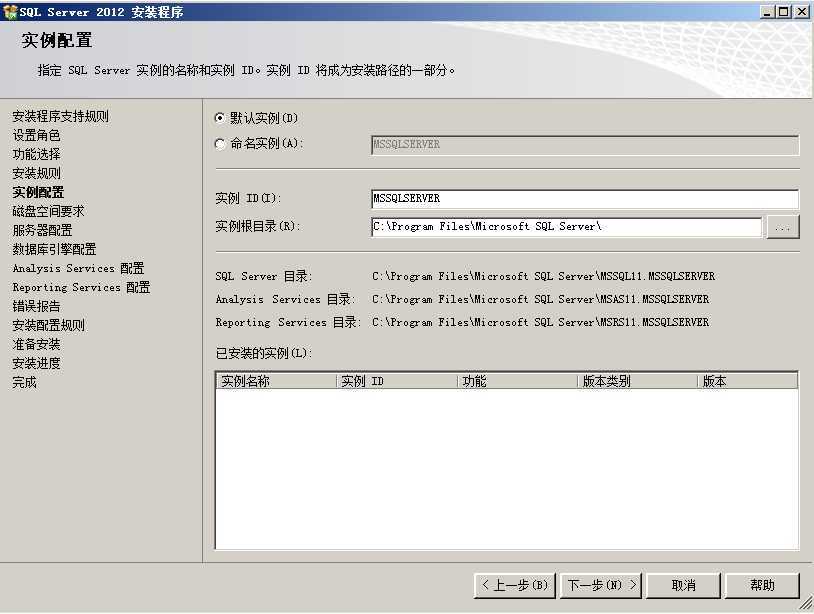Click the 已安装的实例(L) label
Image resolution: width=814 pixels, height=614 pixels.
pos(264,353)
